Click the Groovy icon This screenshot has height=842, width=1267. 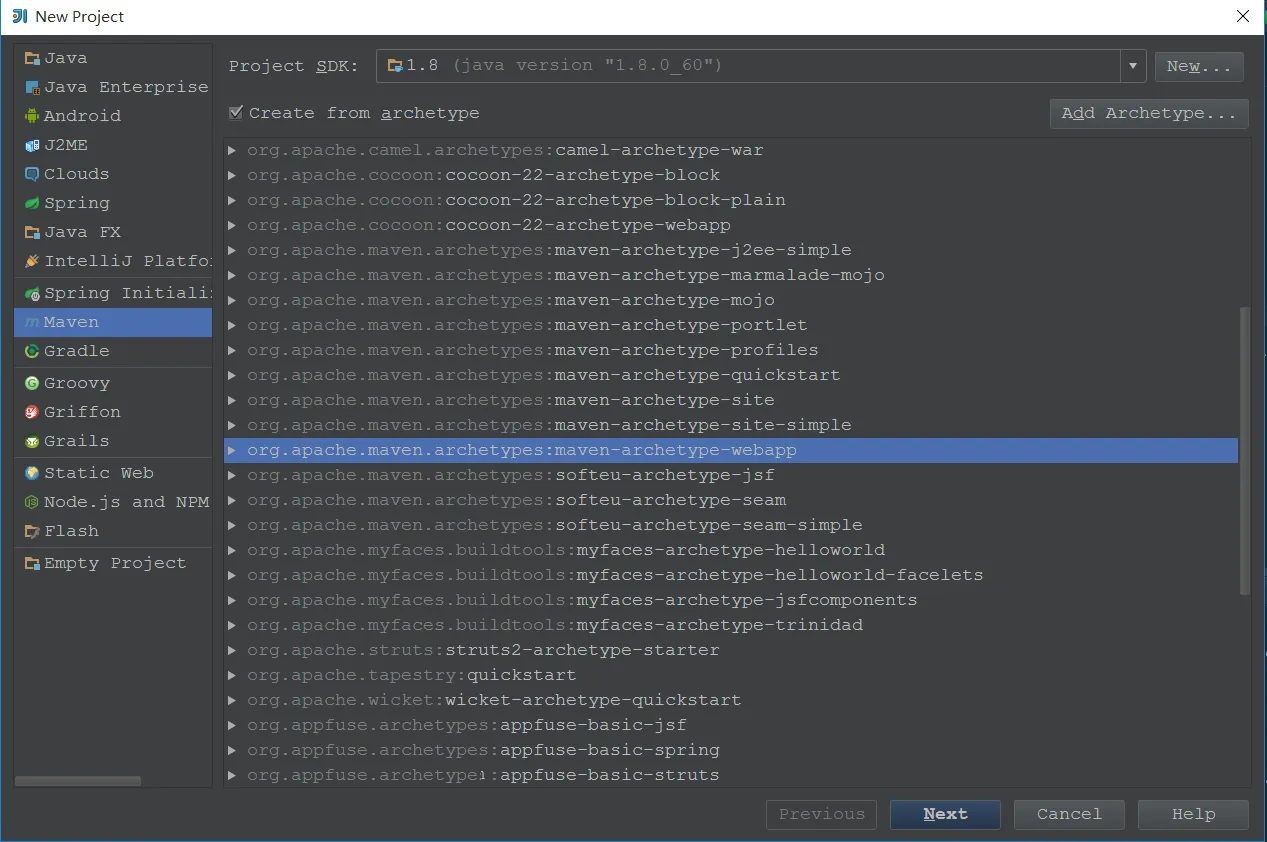coord(32,383)
